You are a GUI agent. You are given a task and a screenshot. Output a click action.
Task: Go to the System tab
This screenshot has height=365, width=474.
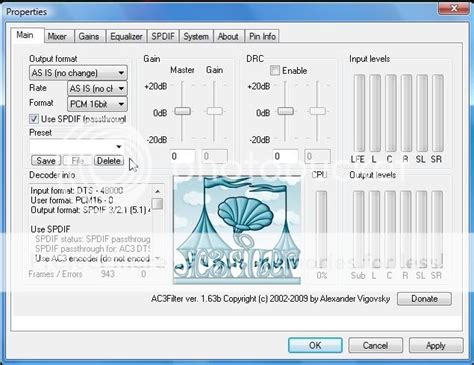pos(196,36)
